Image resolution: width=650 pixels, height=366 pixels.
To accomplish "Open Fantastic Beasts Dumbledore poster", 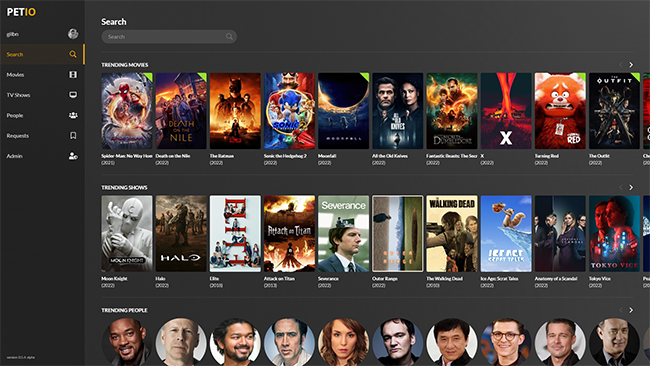I will click(452, 111).
